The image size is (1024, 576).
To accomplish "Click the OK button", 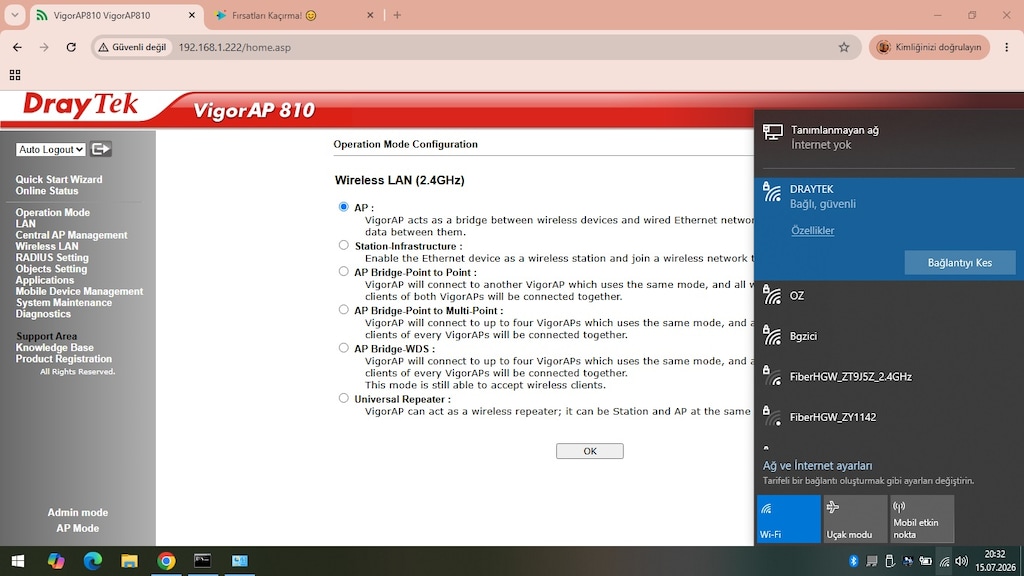I will coord(590,451).
